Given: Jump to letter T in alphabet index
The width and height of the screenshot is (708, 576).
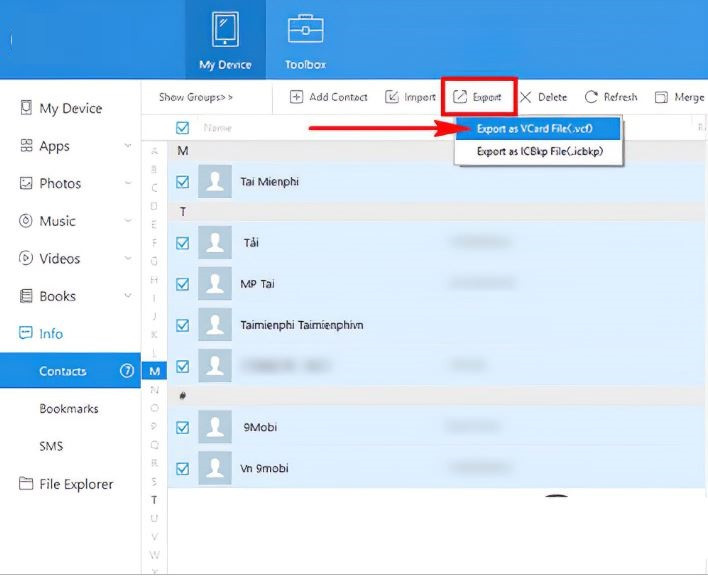Looking at the screenshot, I should click(x=154, y=499).
